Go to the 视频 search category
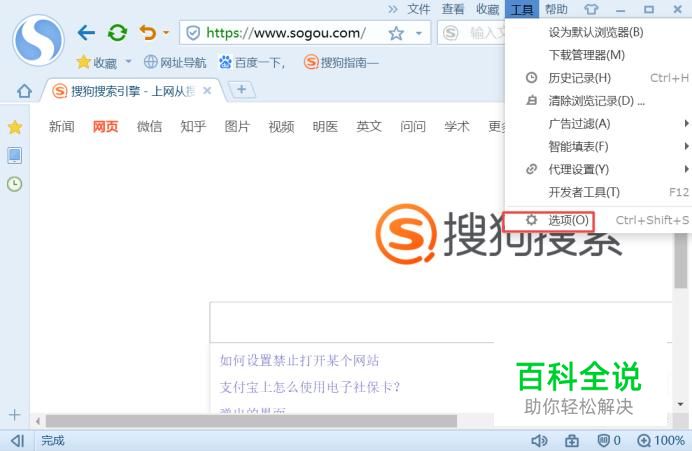 click(x=281, y=127)
